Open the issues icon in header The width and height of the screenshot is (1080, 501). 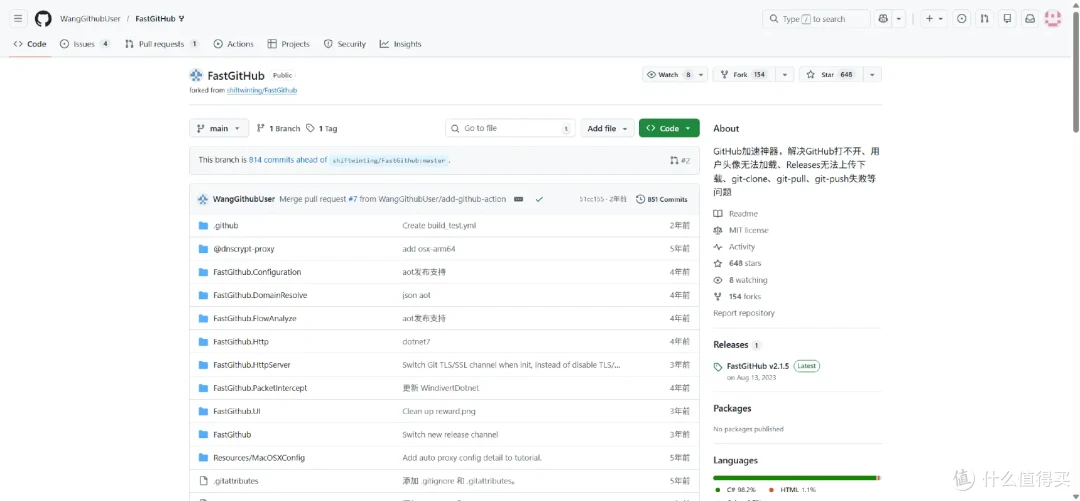pyautogui.click(x=962, y=19)
